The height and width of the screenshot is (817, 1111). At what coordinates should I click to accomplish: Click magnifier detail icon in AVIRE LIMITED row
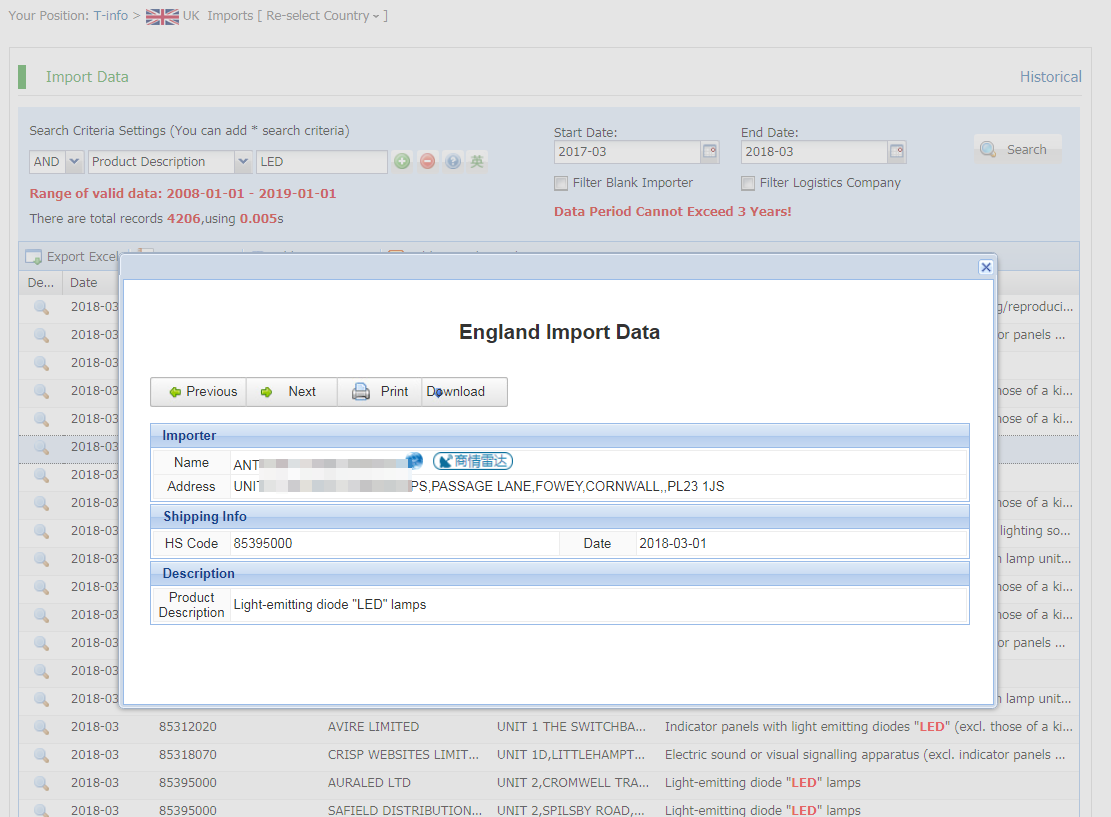pyautogui.click(x=41, y=727)
